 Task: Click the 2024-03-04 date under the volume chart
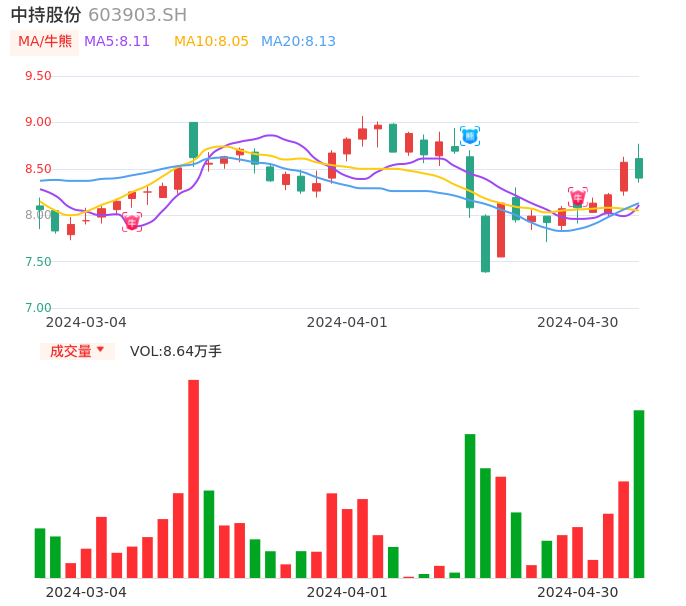tap(86, 592)
